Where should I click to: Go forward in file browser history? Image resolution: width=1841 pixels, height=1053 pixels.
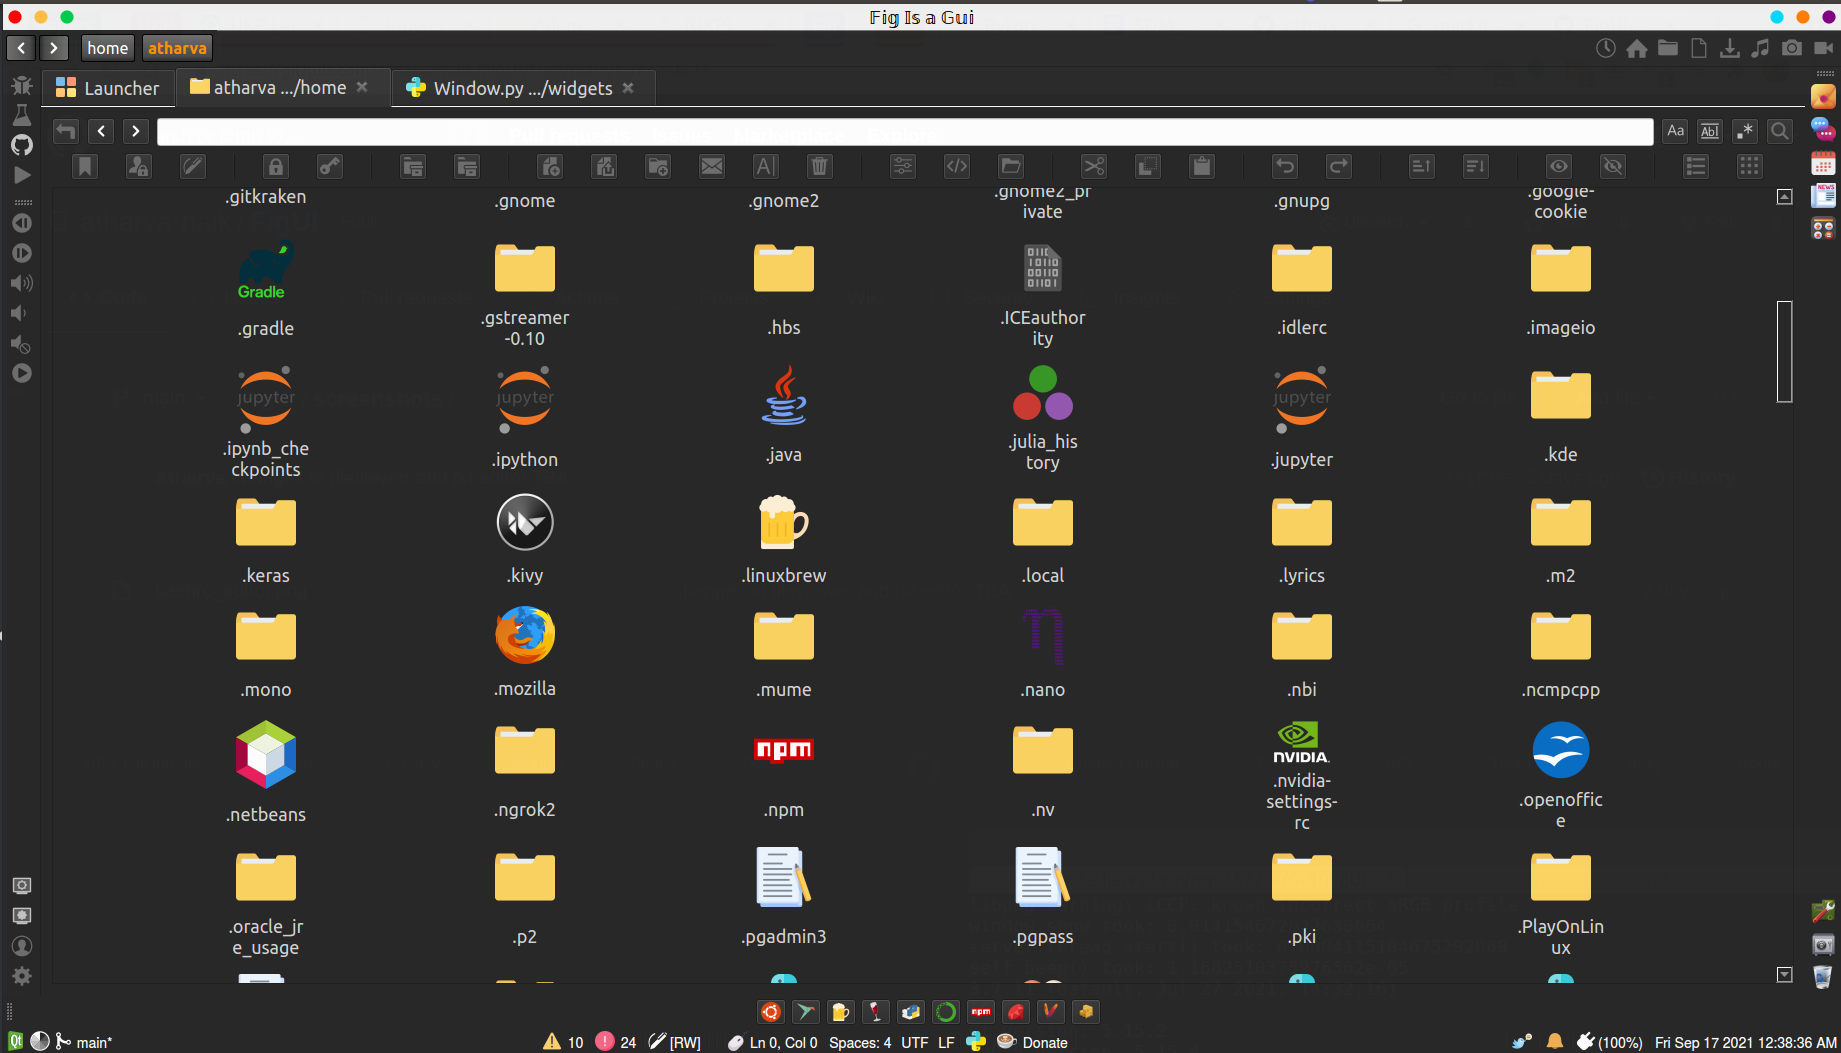136,131
